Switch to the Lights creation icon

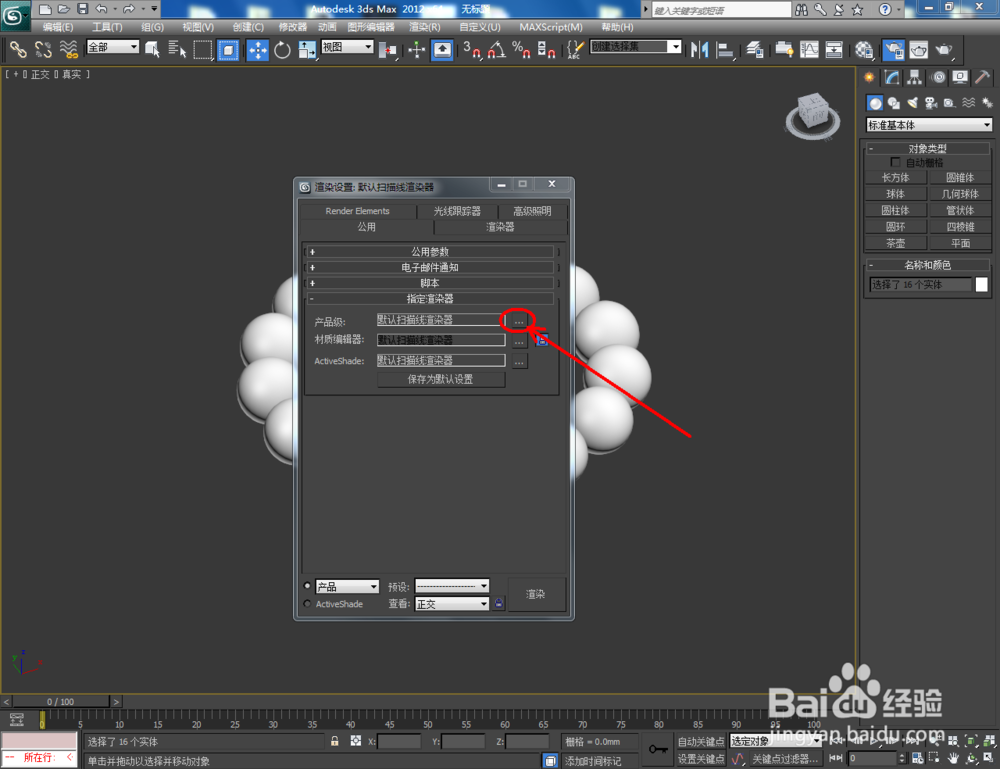(x=912, y=103)
